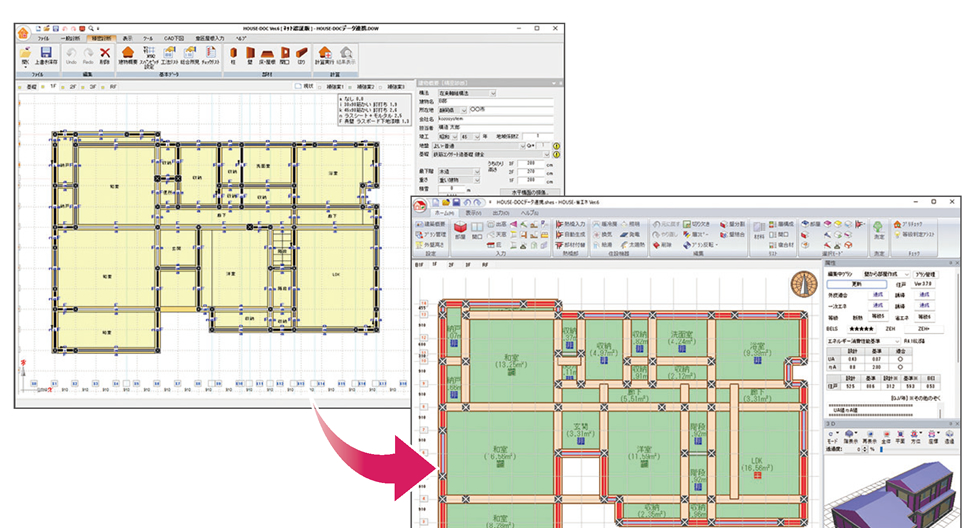Click the 上書き保存 save icon
The image size is (972, 528).
46,57
